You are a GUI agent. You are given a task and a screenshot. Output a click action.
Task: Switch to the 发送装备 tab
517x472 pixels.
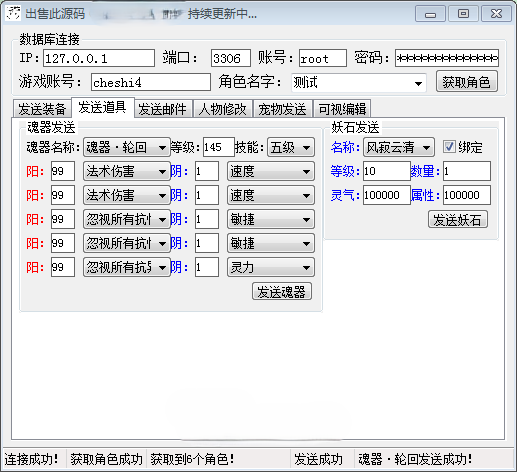[x=42, y=109]
